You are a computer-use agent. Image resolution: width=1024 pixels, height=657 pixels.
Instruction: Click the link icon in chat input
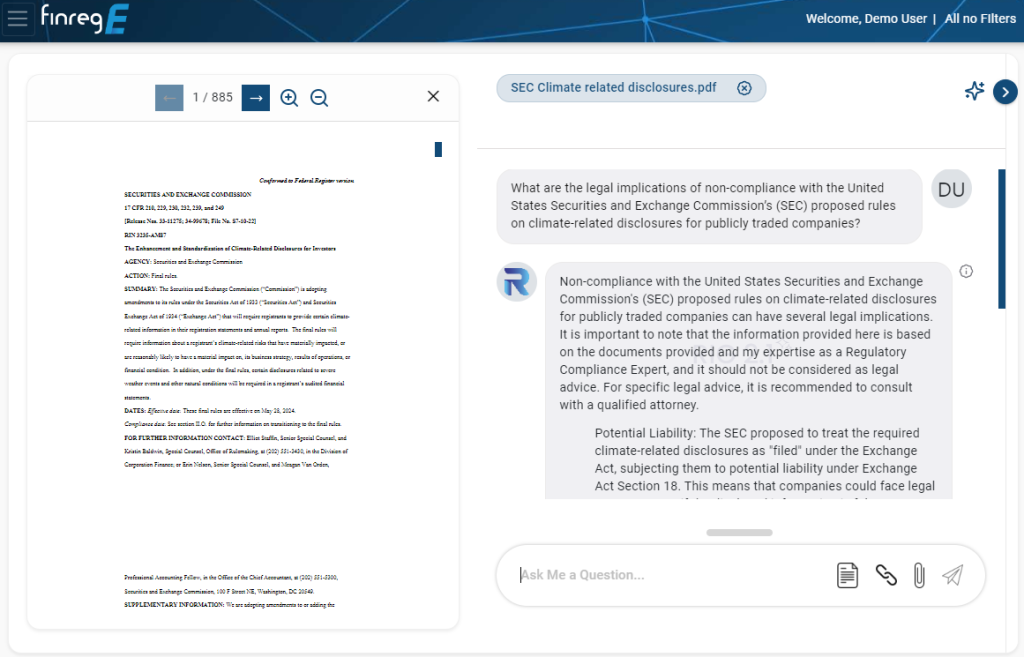tap(886, 575)
